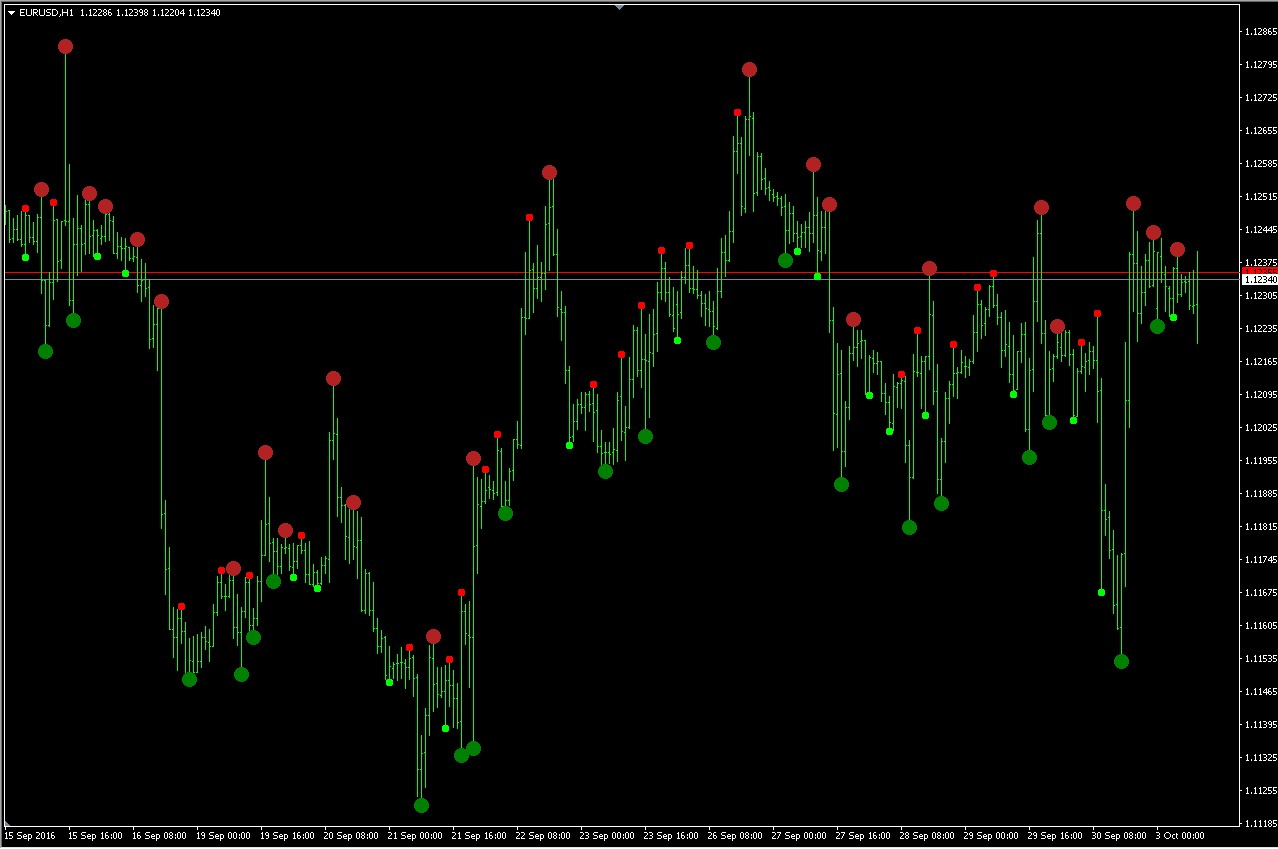Click the large green dot at 30 Sep low

[1121, 661]
